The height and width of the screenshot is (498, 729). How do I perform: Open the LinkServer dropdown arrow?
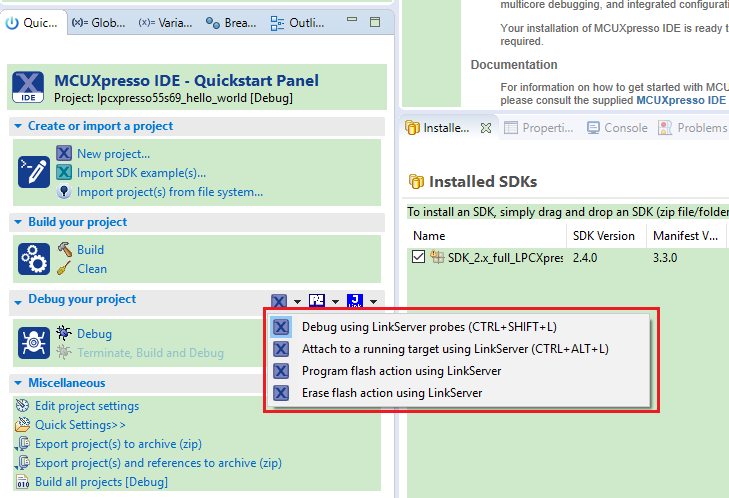tap(297, 302)
